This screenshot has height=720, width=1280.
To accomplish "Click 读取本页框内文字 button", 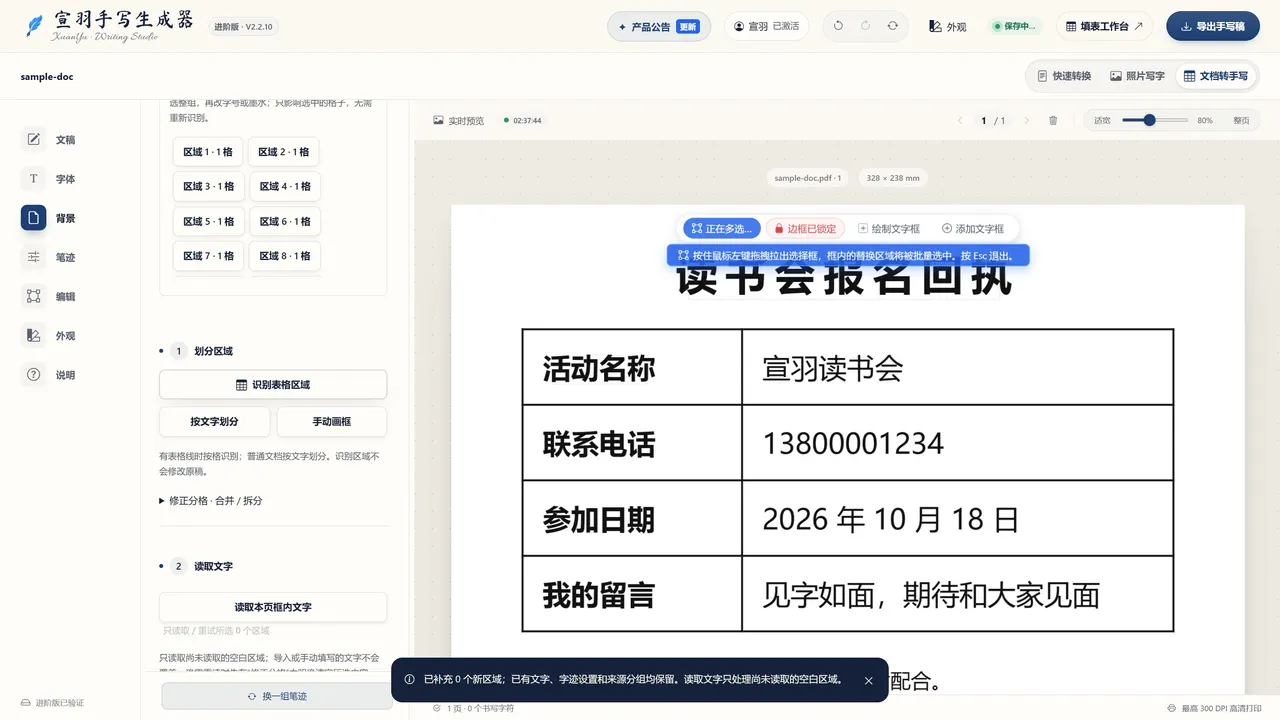I will pyautogui.click(x=273, y=607).
